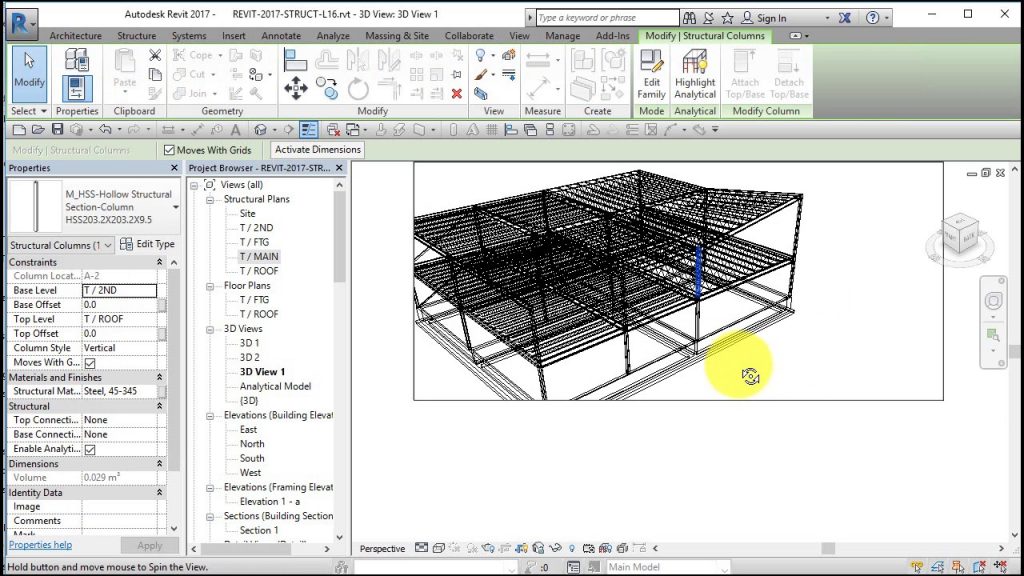1024x576 pixels.
Task: Open the Annotate ribbon tab
Action: 281,36
